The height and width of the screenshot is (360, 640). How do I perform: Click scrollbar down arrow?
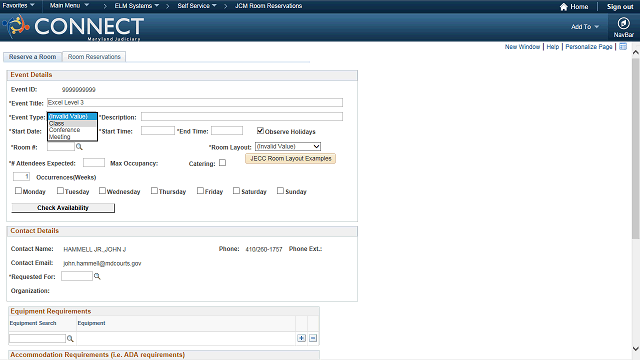pyautogui.click(x=636, y=349)
